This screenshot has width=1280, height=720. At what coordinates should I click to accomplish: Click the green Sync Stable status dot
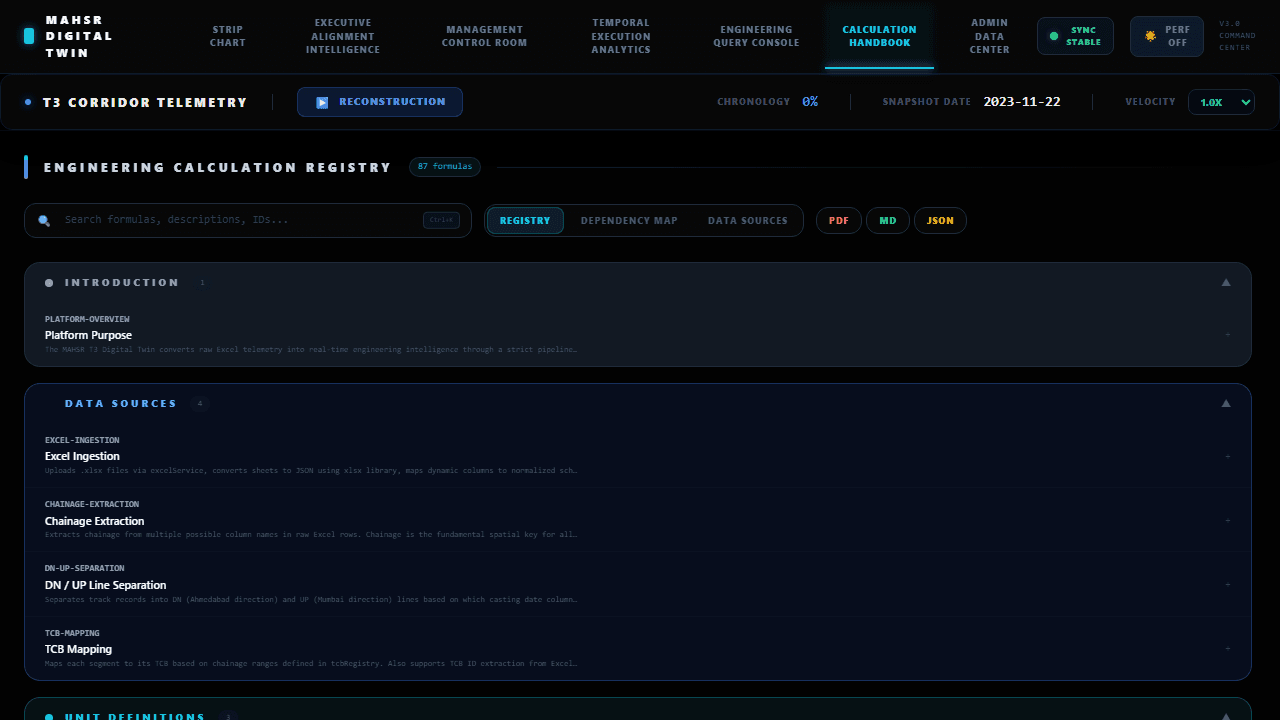tap(1053, 36)
